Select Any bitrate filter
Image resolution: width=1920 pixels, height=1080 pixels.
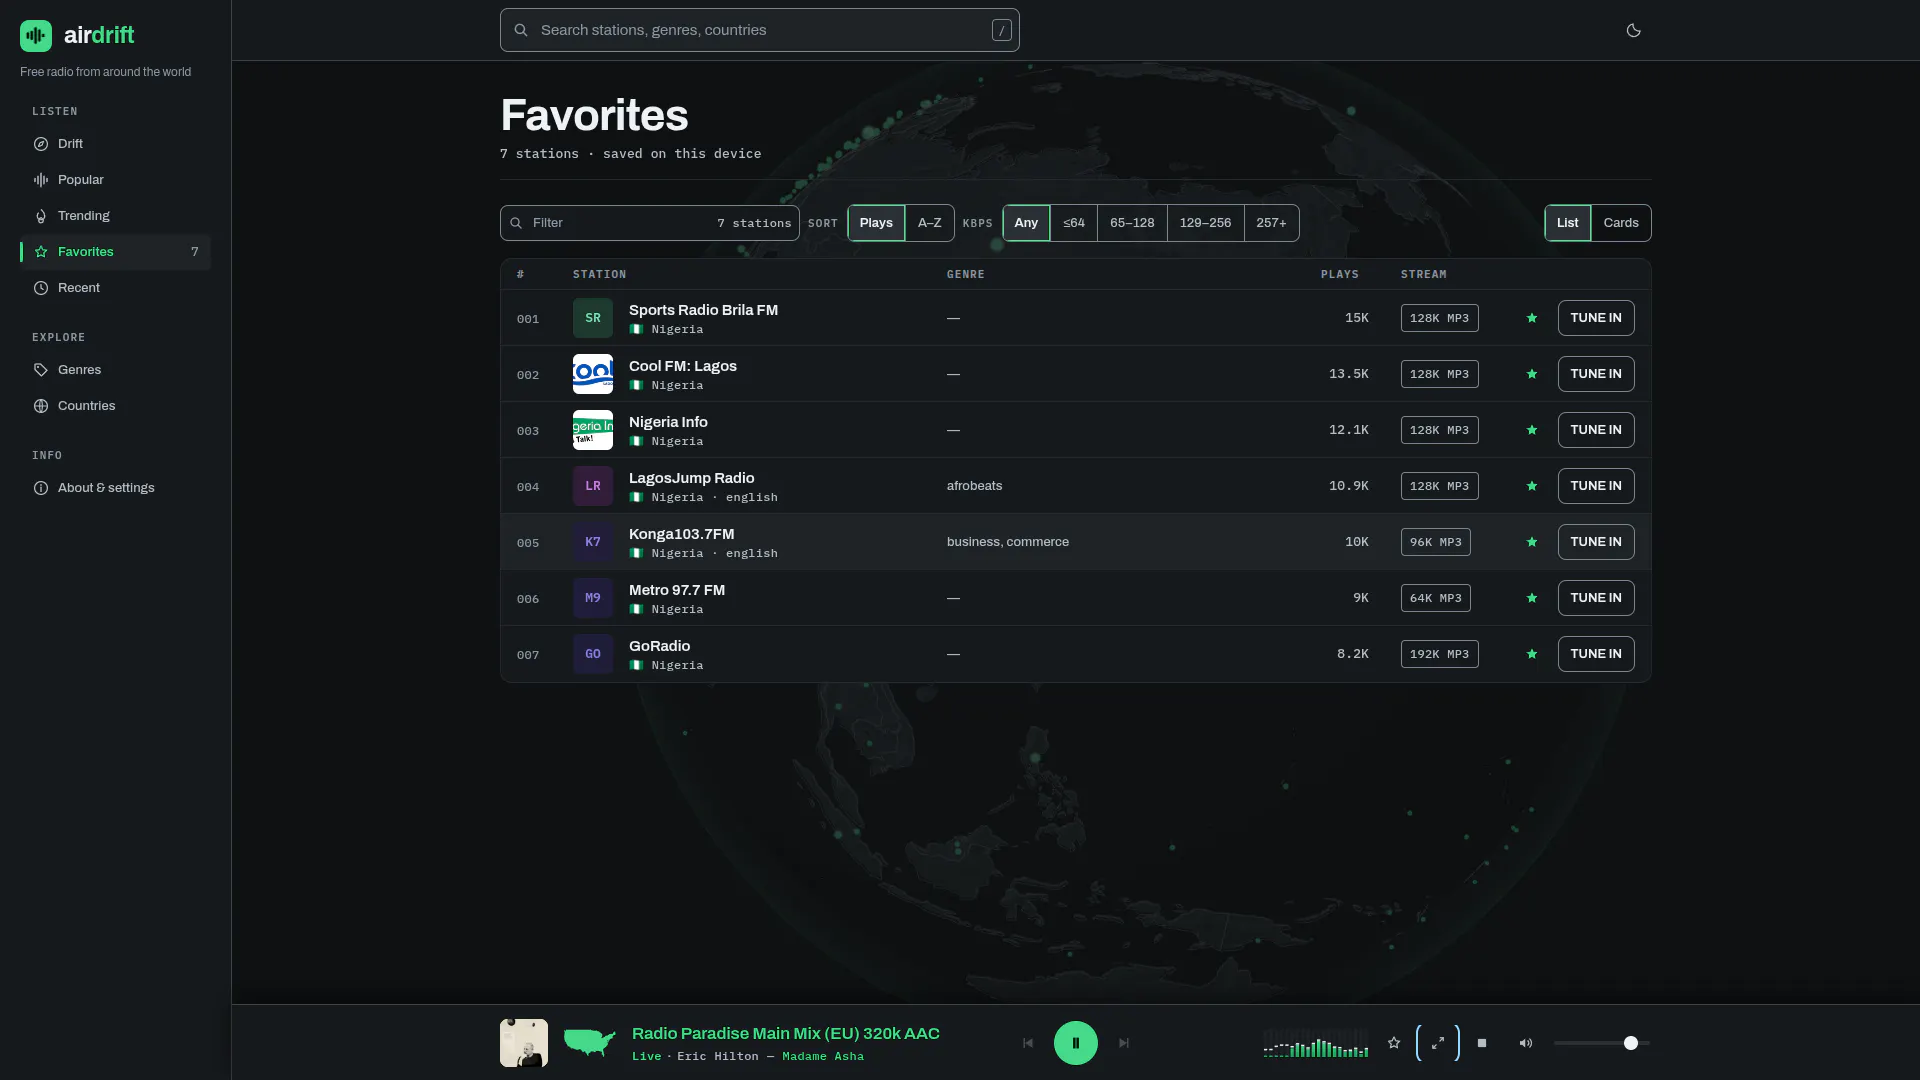(x=1026, y=223)
